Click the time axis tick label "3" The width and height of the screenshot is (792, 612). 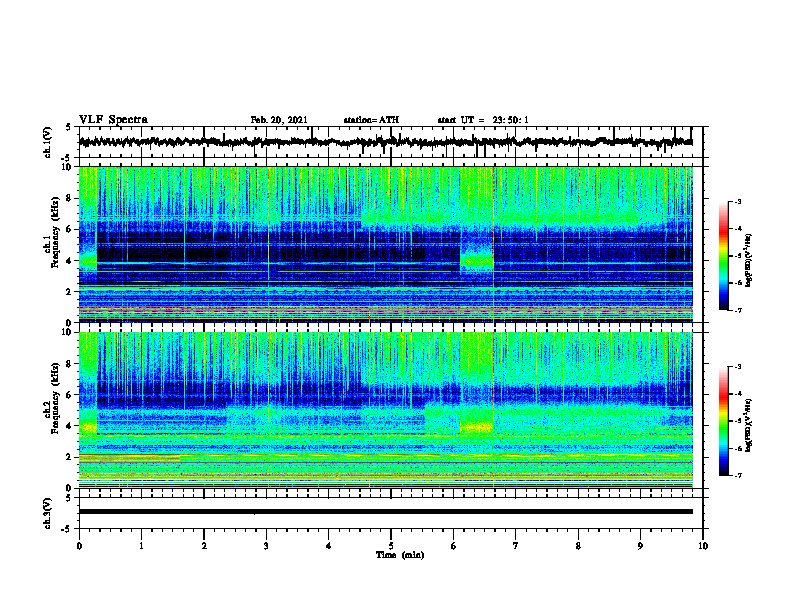[x=266, y=546]
